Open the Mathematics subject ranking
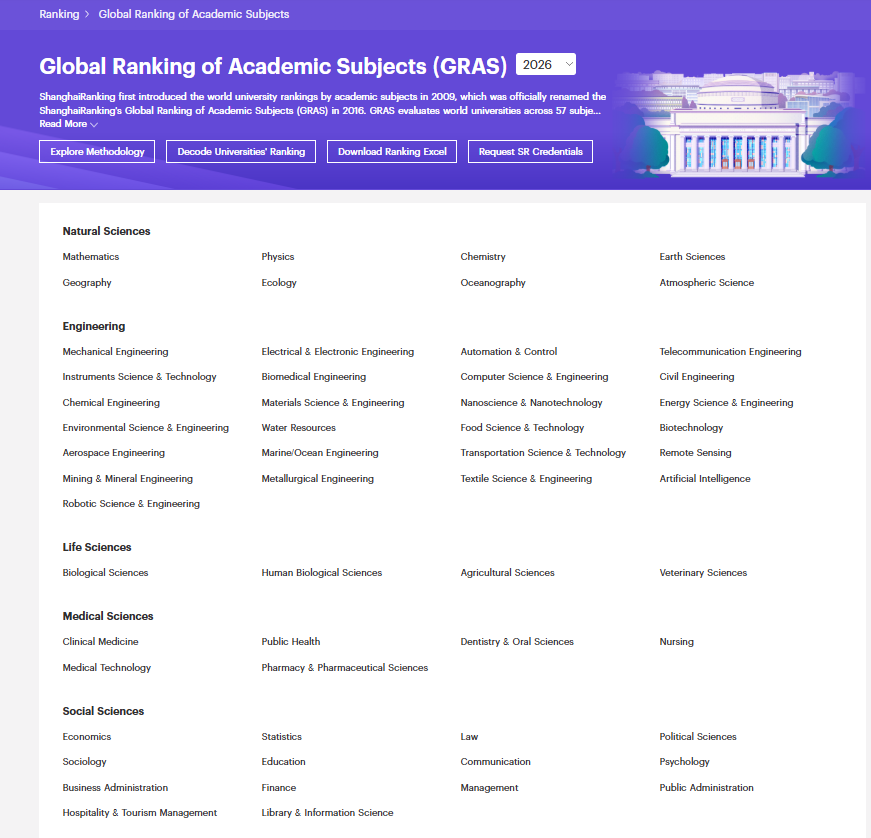871x838 pixels. pyautogui.click(x=91, y=257)
